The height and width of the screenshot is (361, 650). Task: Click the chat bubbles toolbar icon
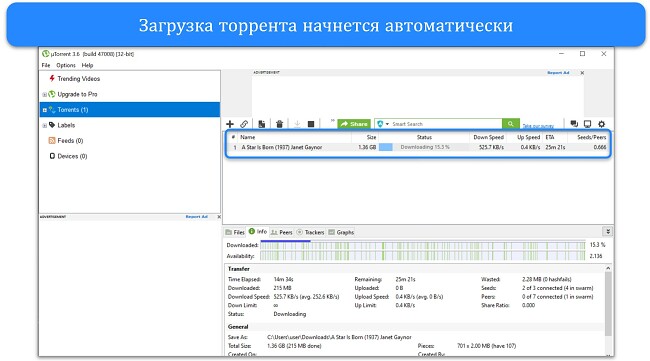click(x=574, y=124)
